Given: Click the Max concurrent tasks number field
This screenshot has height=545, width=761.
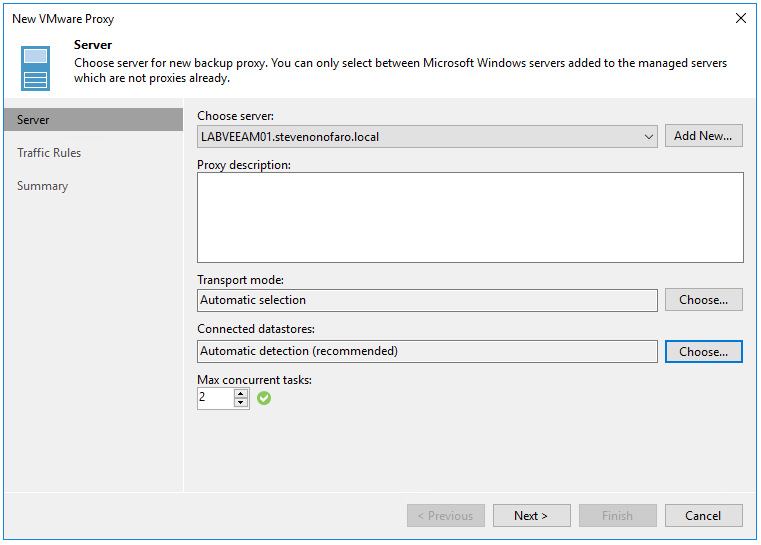Looking at the screenshot, I should 215,398.
